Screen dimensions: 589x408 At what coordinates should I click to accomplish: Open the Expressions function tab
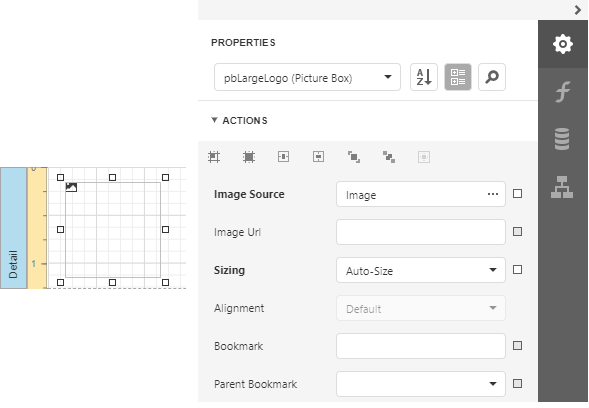562,92
